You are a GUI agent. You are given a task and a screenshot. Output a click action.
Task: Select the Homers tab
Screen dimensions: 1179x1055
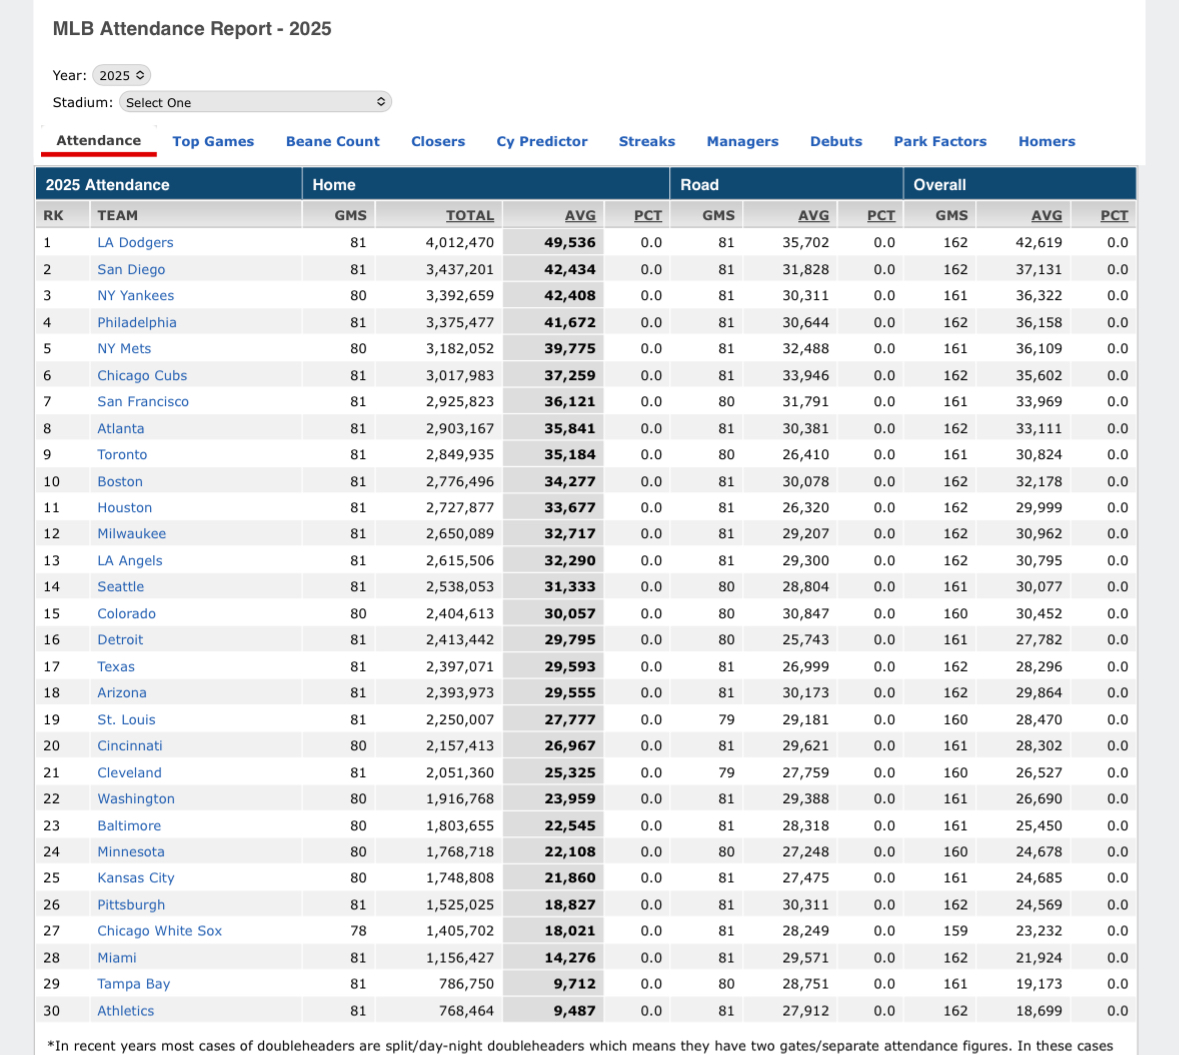click(x=1047, y=141)
